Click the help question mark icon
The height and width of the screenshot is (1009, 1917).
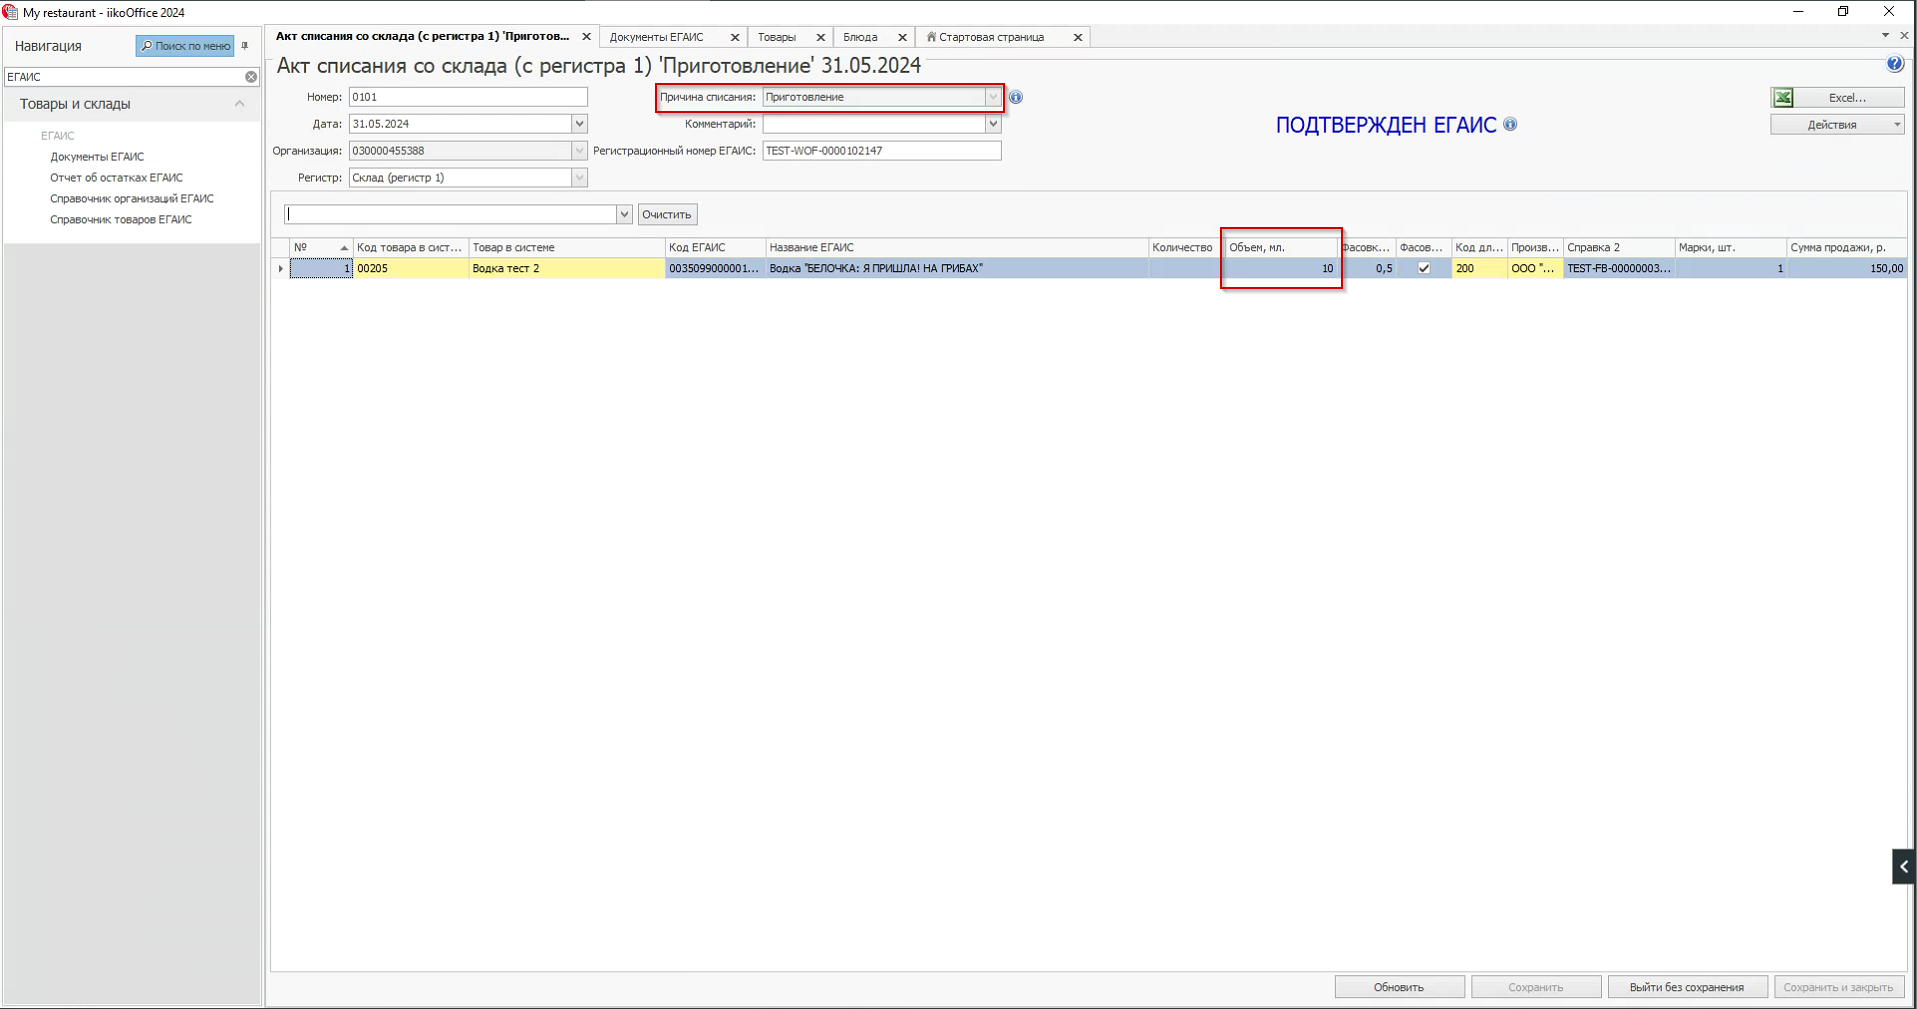point(1894,64)
